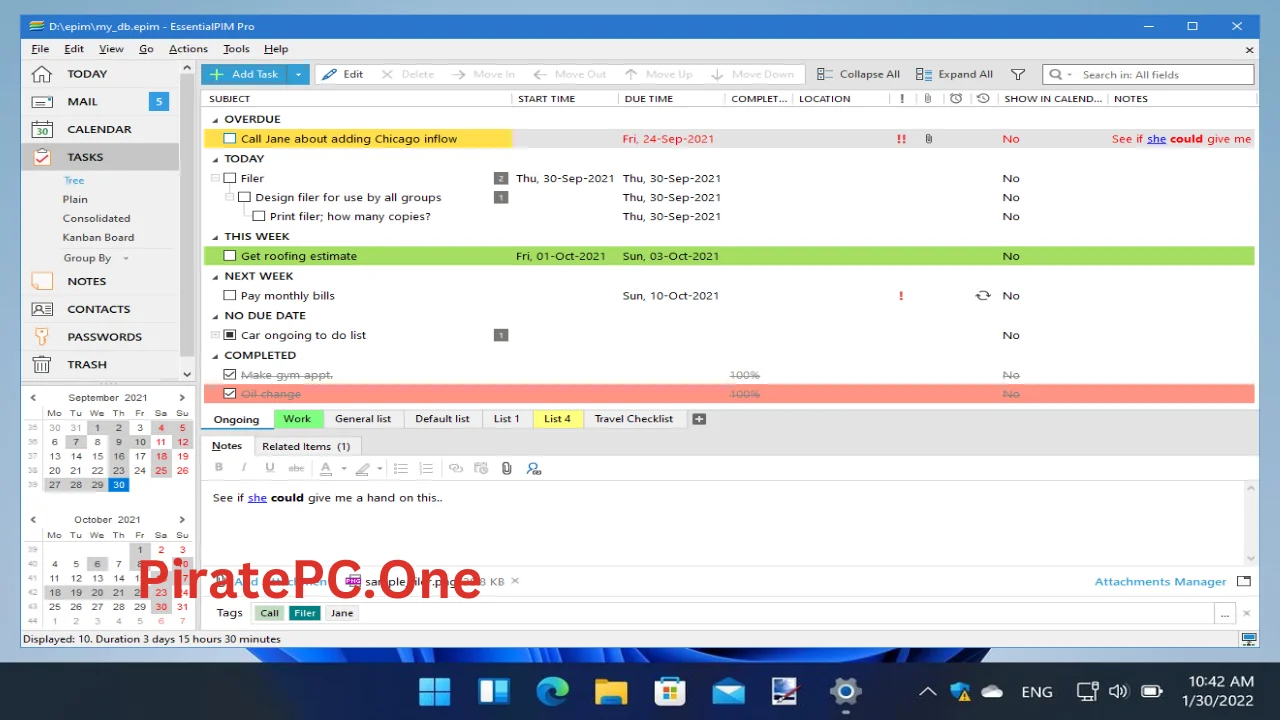Click the Edit pencil toolbar item

(342, 74)
